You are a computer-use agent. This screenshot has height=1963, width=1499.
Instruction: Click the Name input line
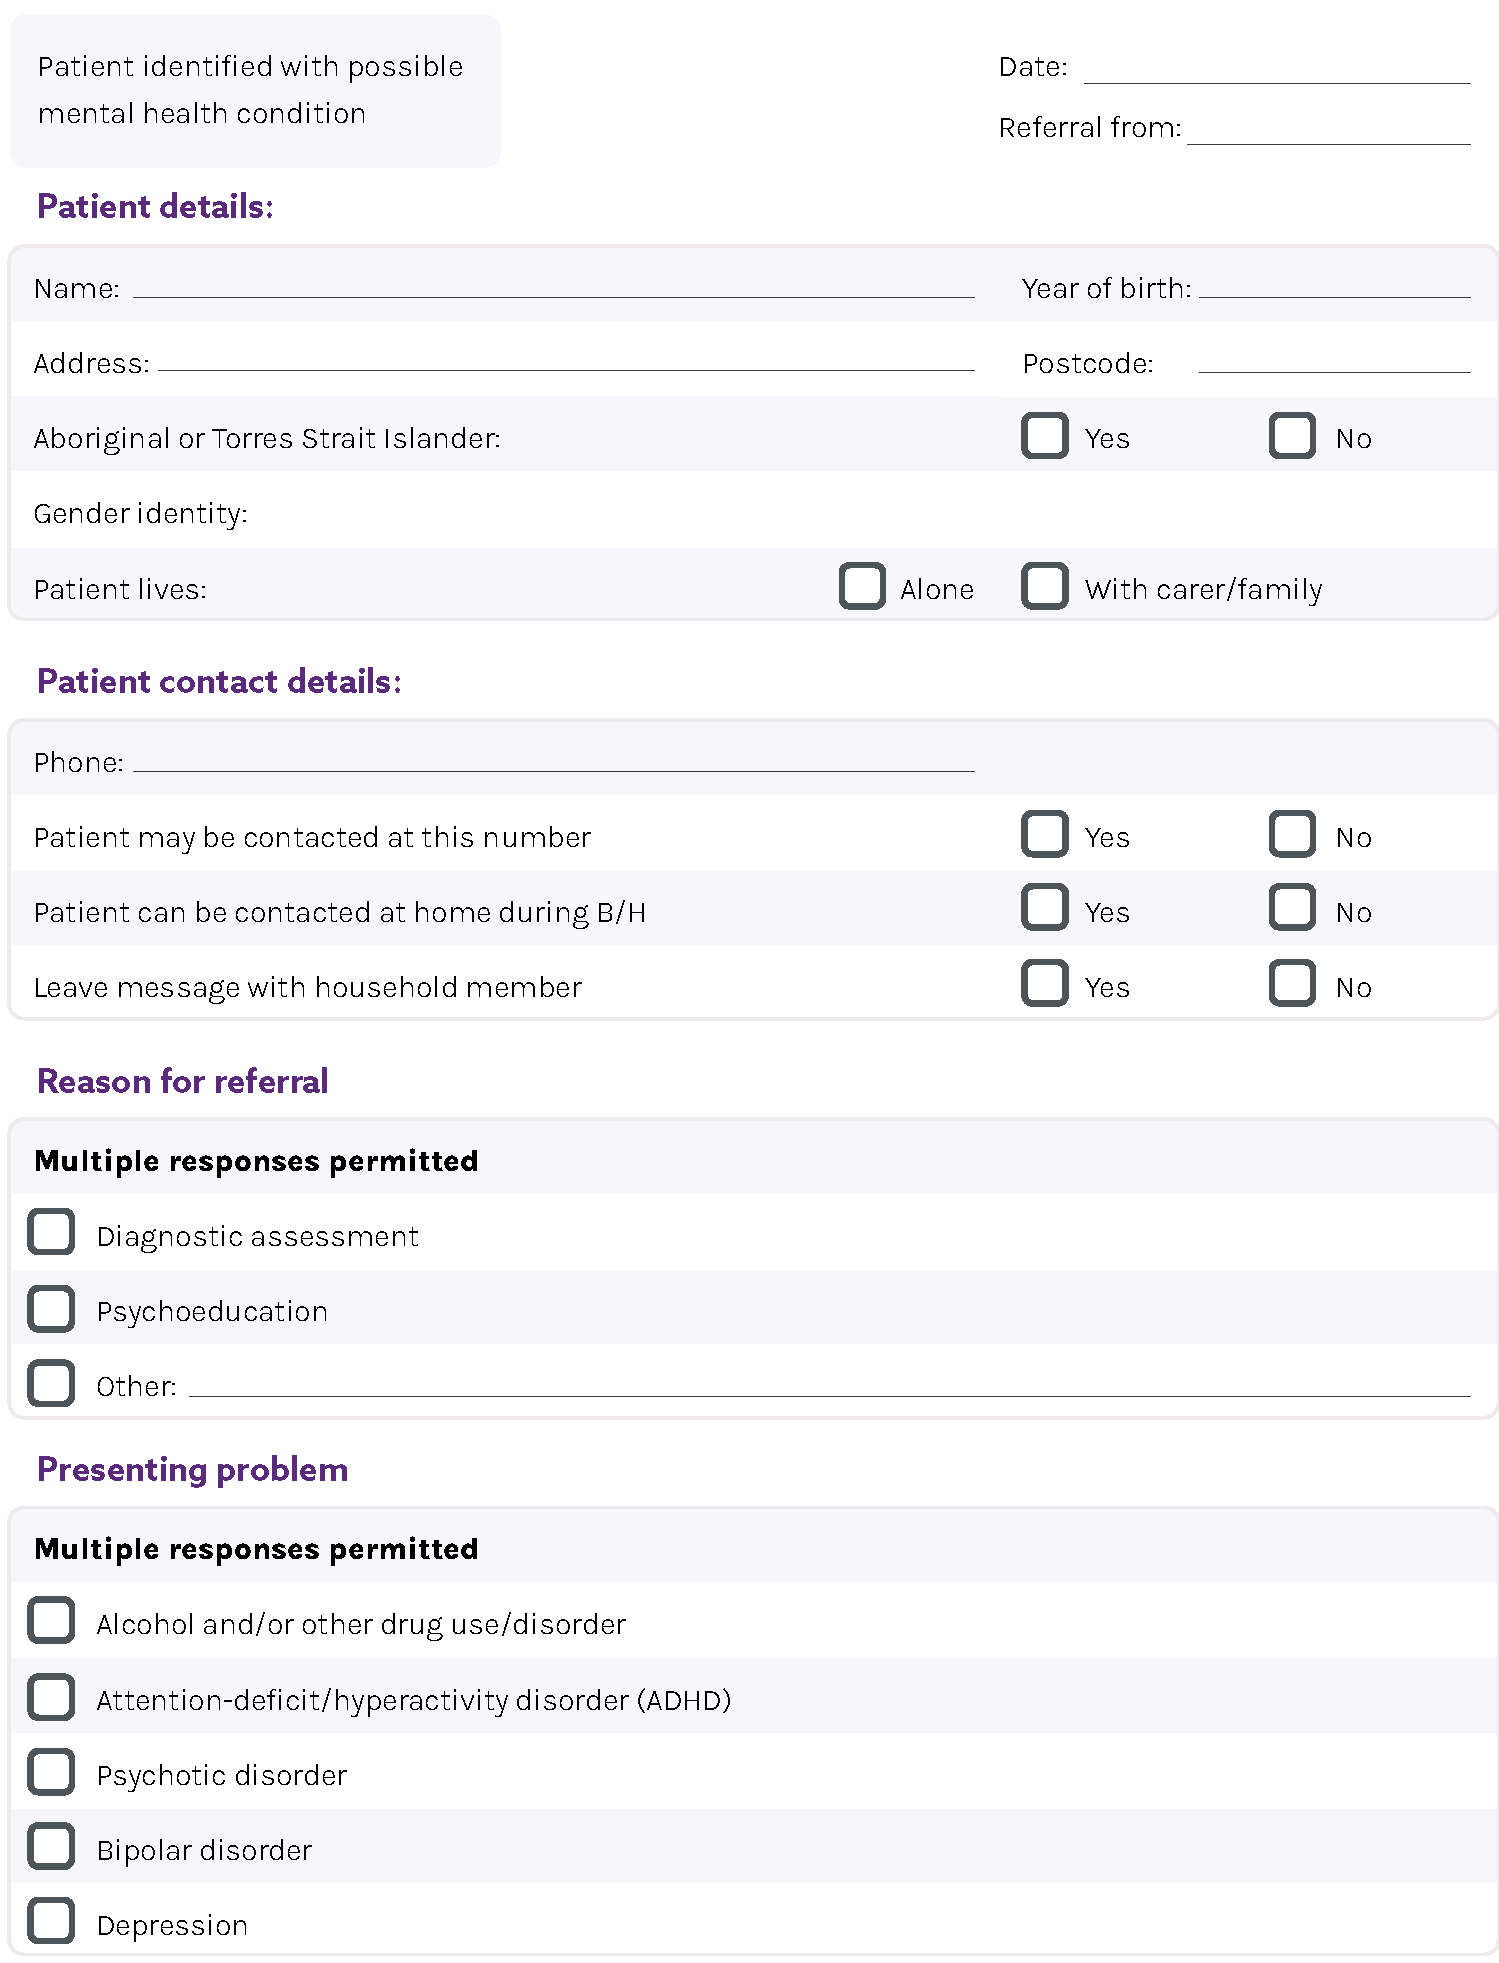point(553,287)
